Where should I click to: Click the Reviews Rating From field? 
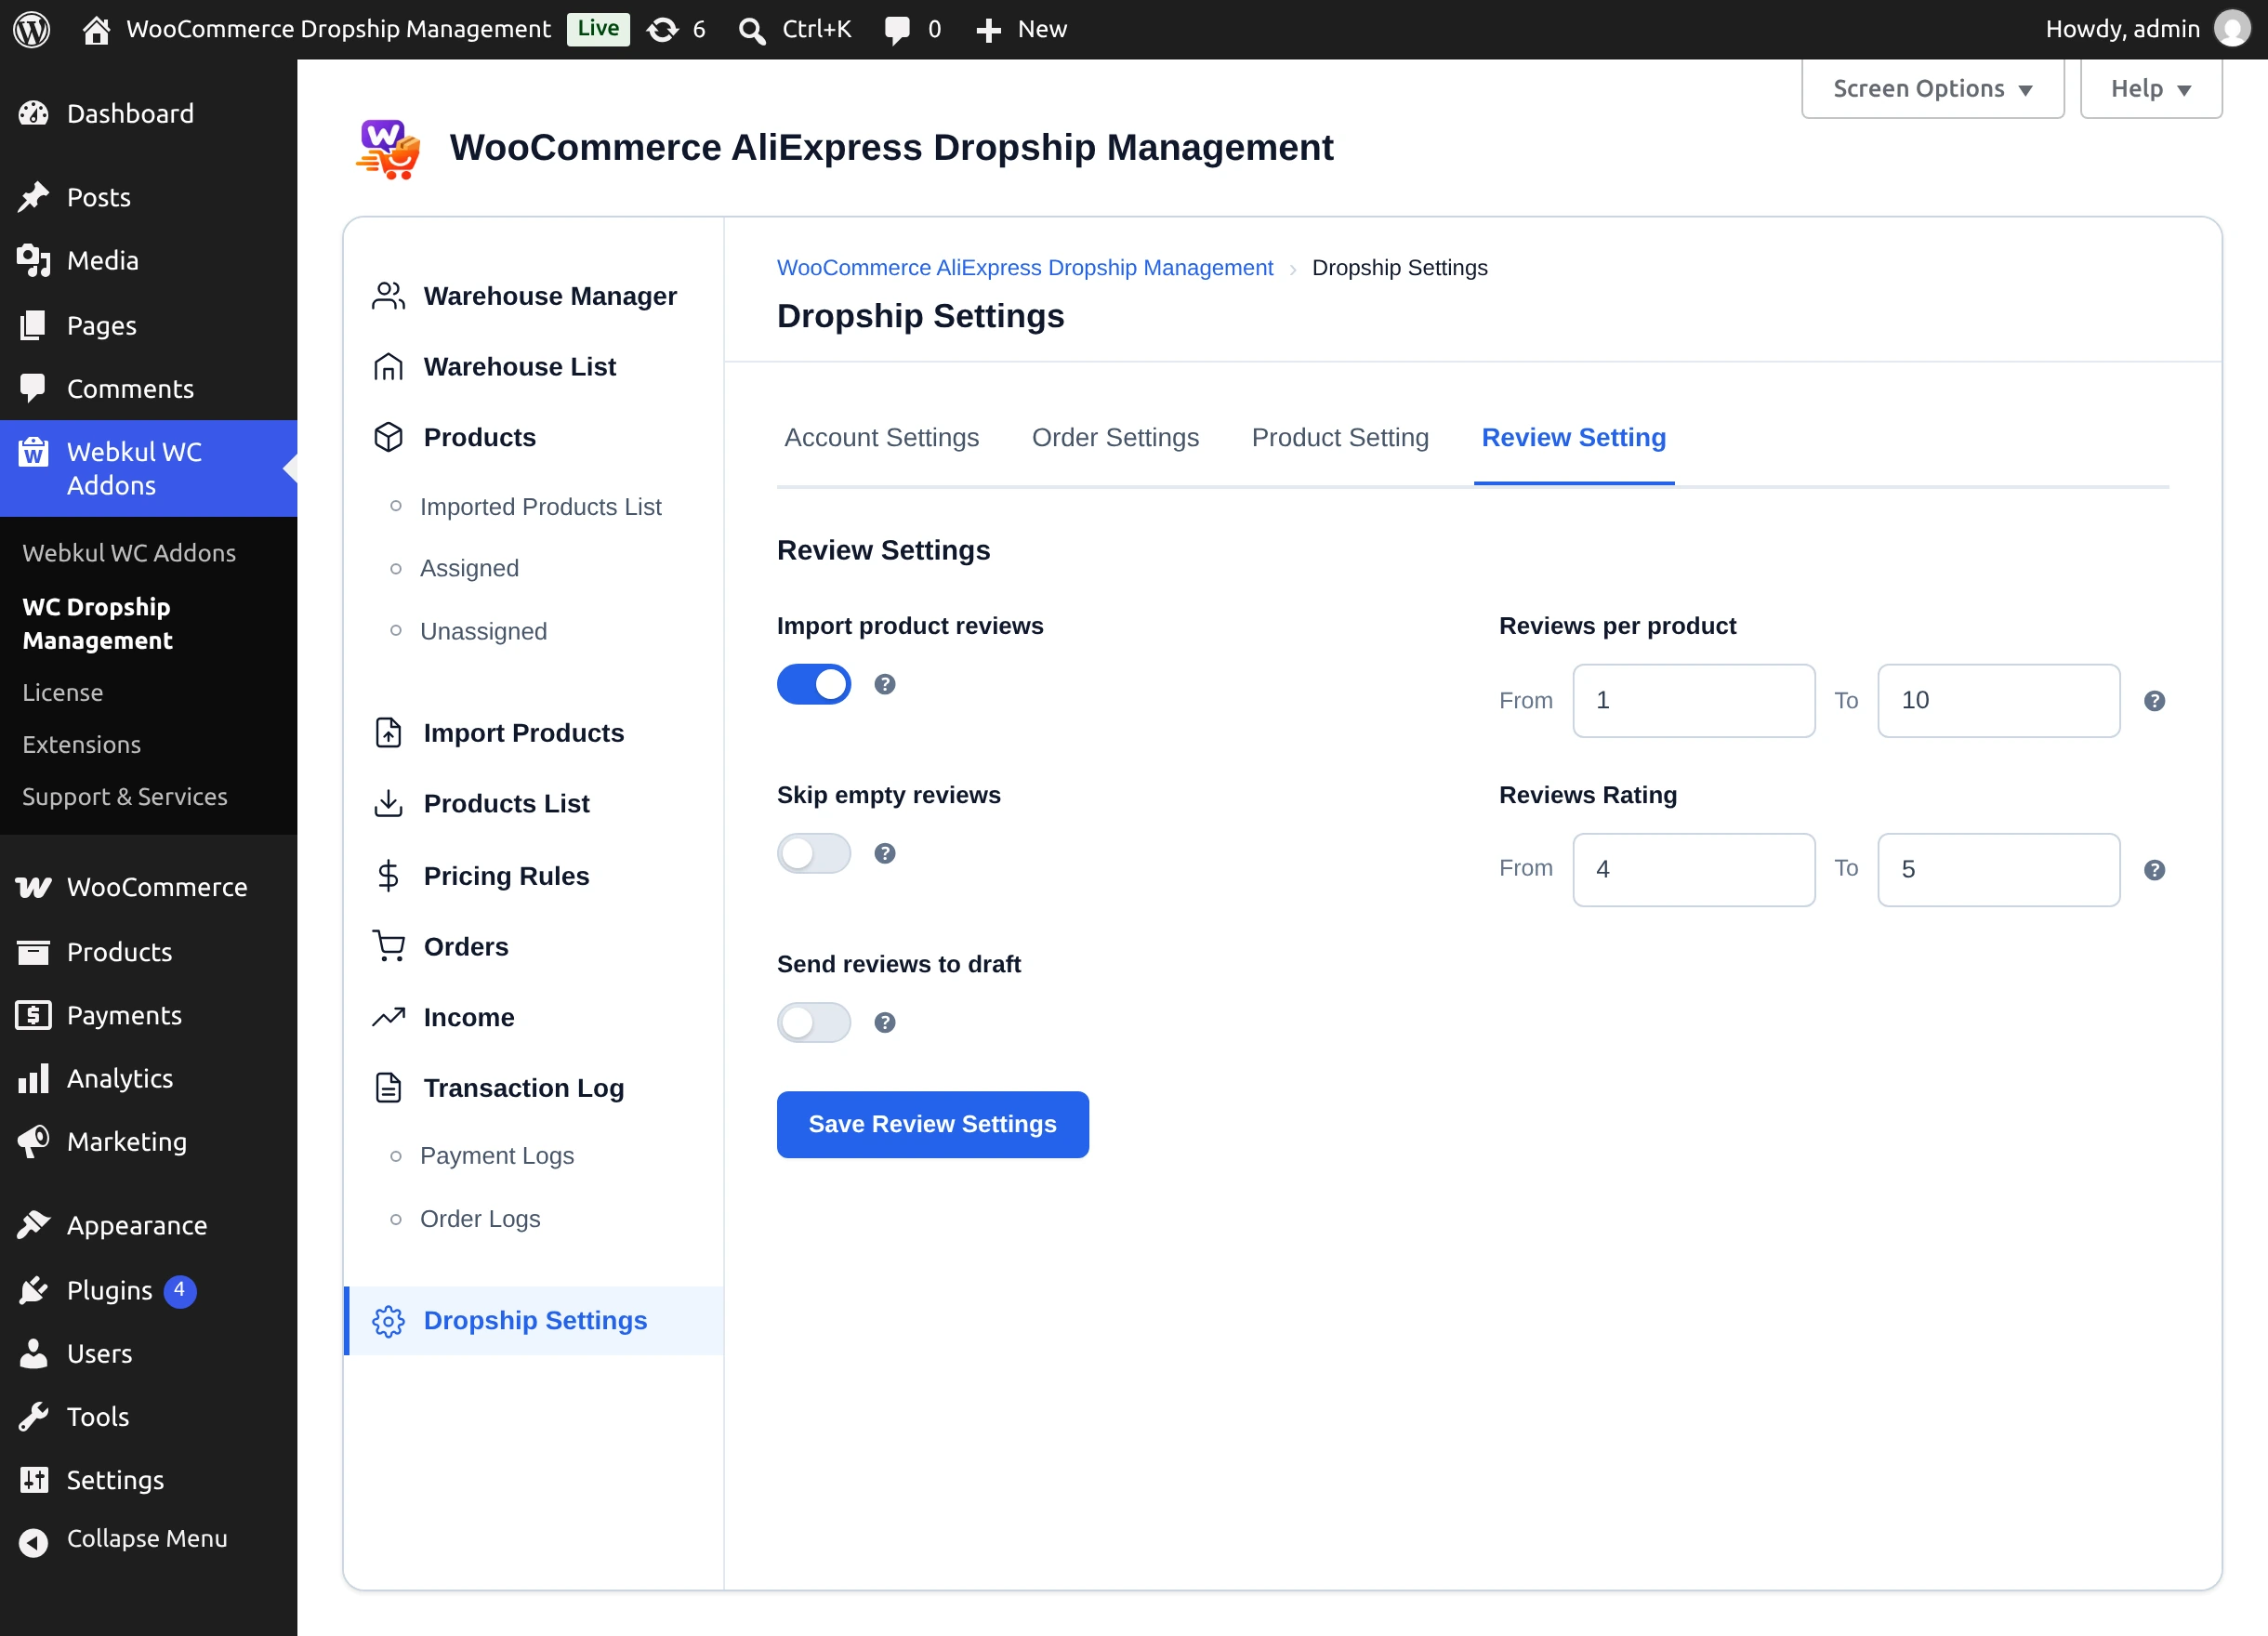1693,870
